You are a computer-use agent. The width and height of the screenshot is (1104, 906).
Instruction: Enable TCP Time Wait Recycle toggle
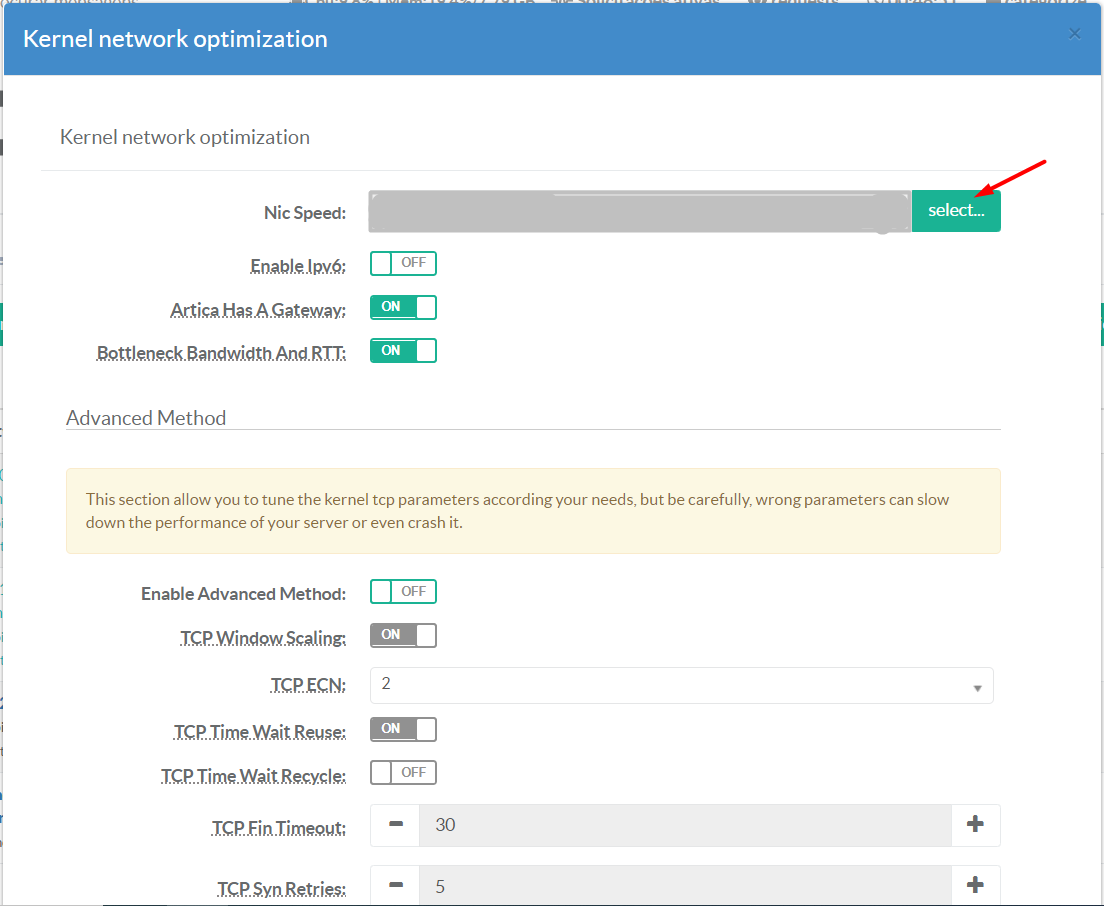tap(403, 773)
